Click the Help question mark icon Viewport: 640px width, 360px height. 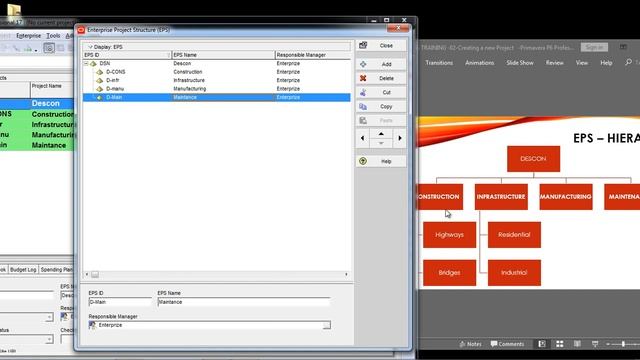point(363,161)
